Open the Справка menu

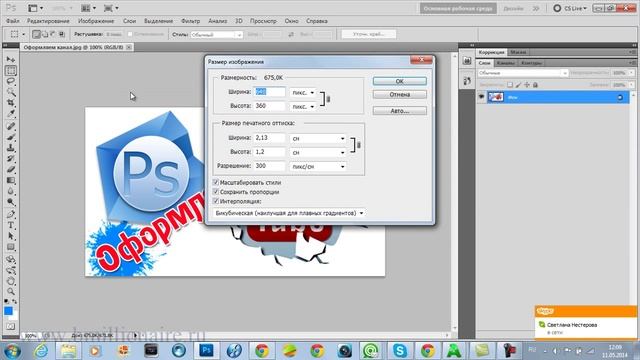(317, 21)
